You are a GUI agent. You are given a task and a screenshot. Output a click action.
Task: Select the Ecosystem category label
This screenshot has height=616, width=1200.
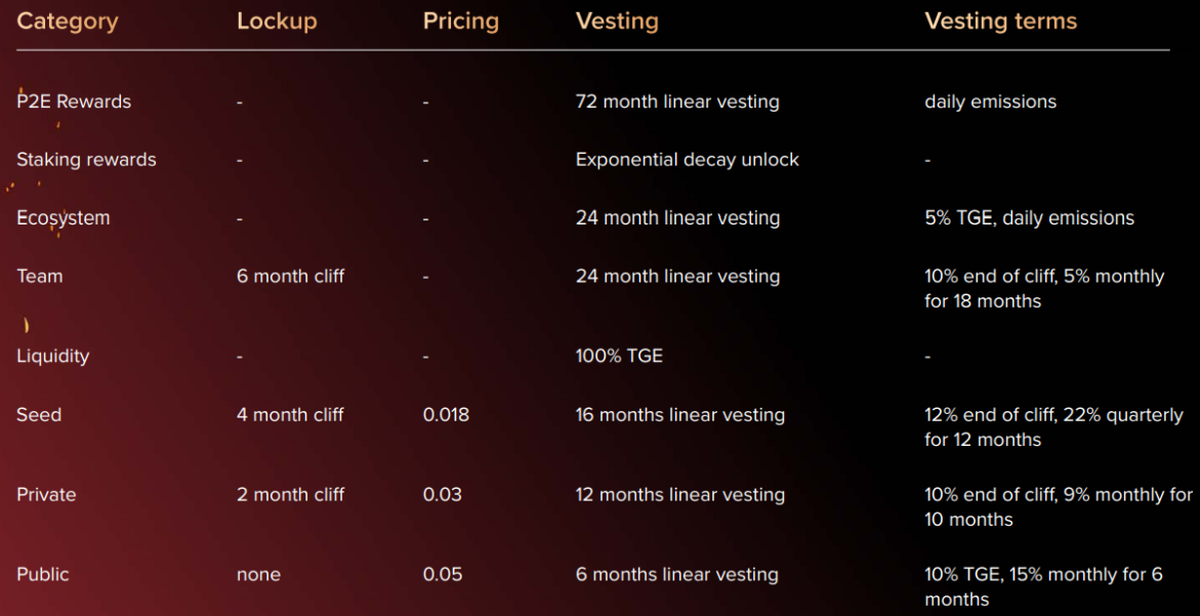coord(63,218)
